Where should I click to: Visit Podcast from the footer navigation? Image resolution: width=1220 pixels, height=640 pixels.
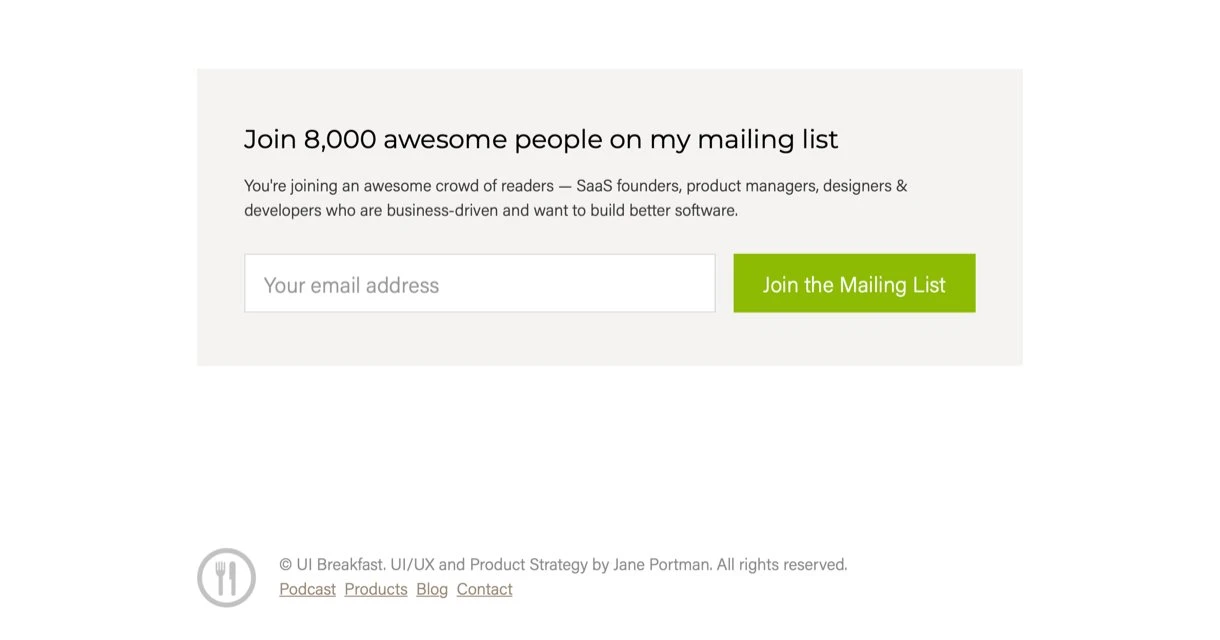pos(307,590)
